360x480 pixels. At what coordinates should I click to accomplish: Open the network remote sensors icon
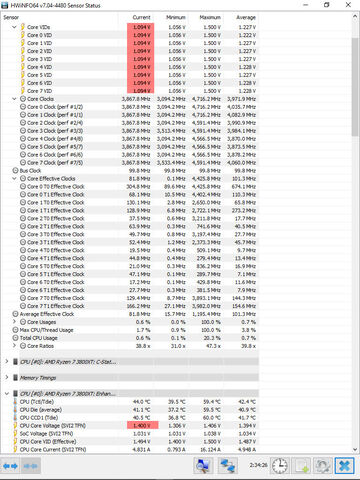click(228, 466)
